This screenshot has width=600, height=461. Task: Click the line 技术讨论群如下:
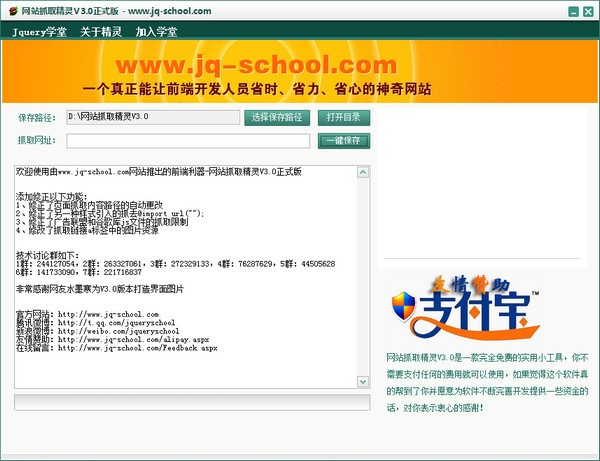[x=47, y=256]
